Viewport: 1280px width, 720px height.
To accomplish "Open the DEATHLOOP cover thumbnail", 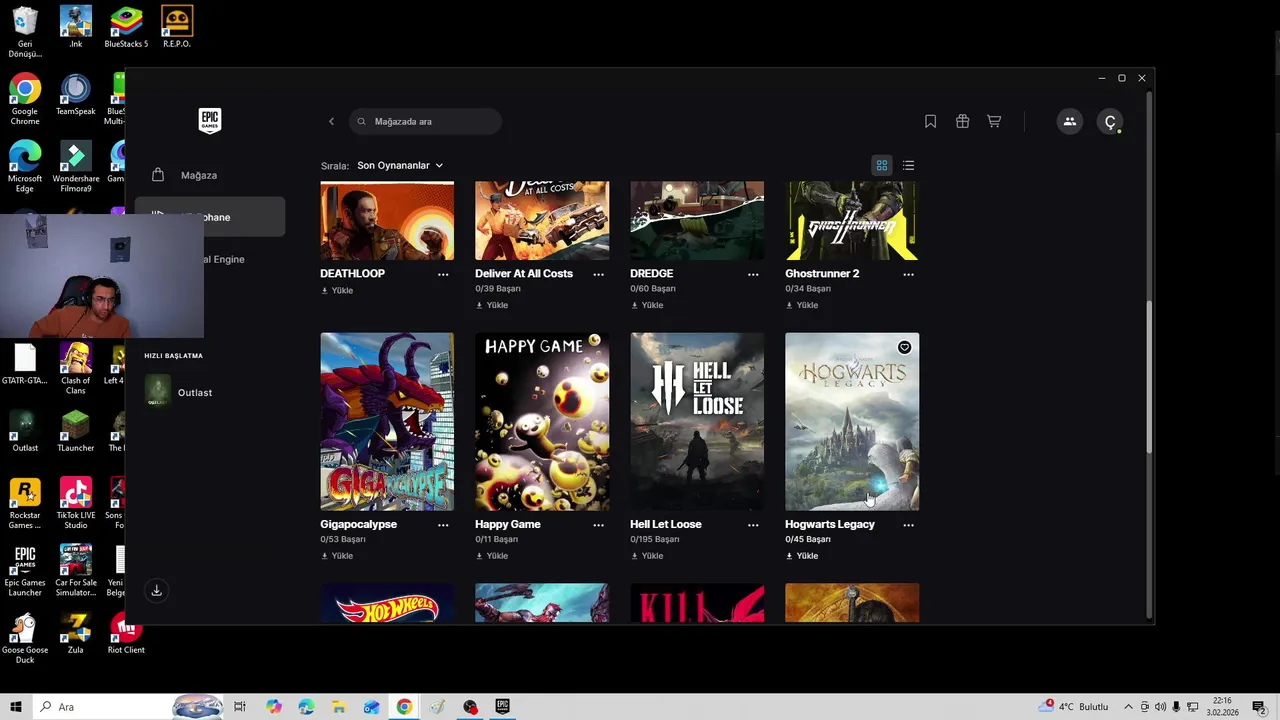I will (387, 221).
